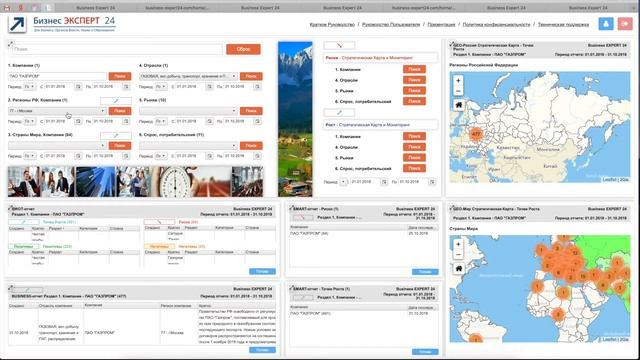Expand the GEO-Россия map panel icon
The height and width of the screenshot is (360, 640).
pos(451,44)
